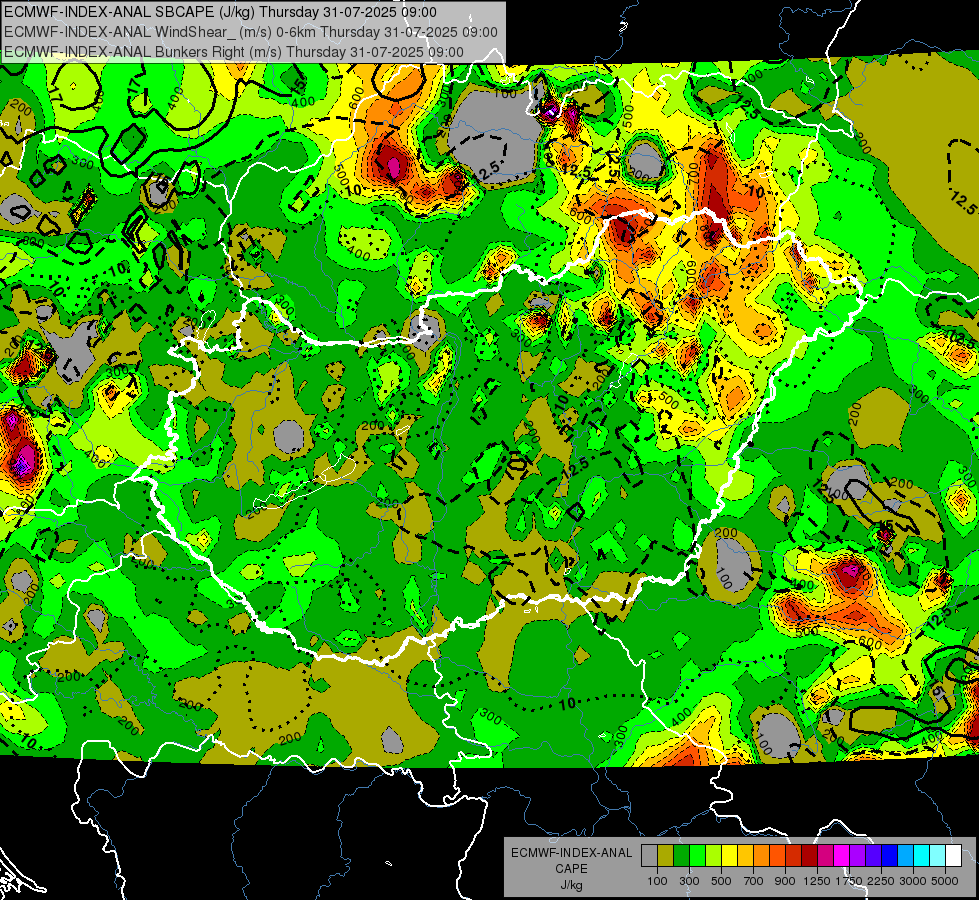Click the 300 value under legend scale
979x900 pixels.
point(689,881)
